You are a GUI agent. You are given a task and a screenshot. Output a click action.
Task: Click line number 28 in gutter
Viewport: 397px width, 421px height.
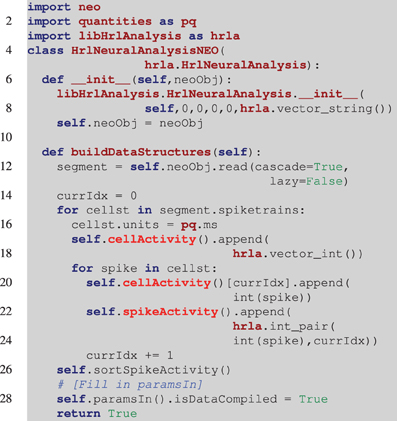(6, 398)
